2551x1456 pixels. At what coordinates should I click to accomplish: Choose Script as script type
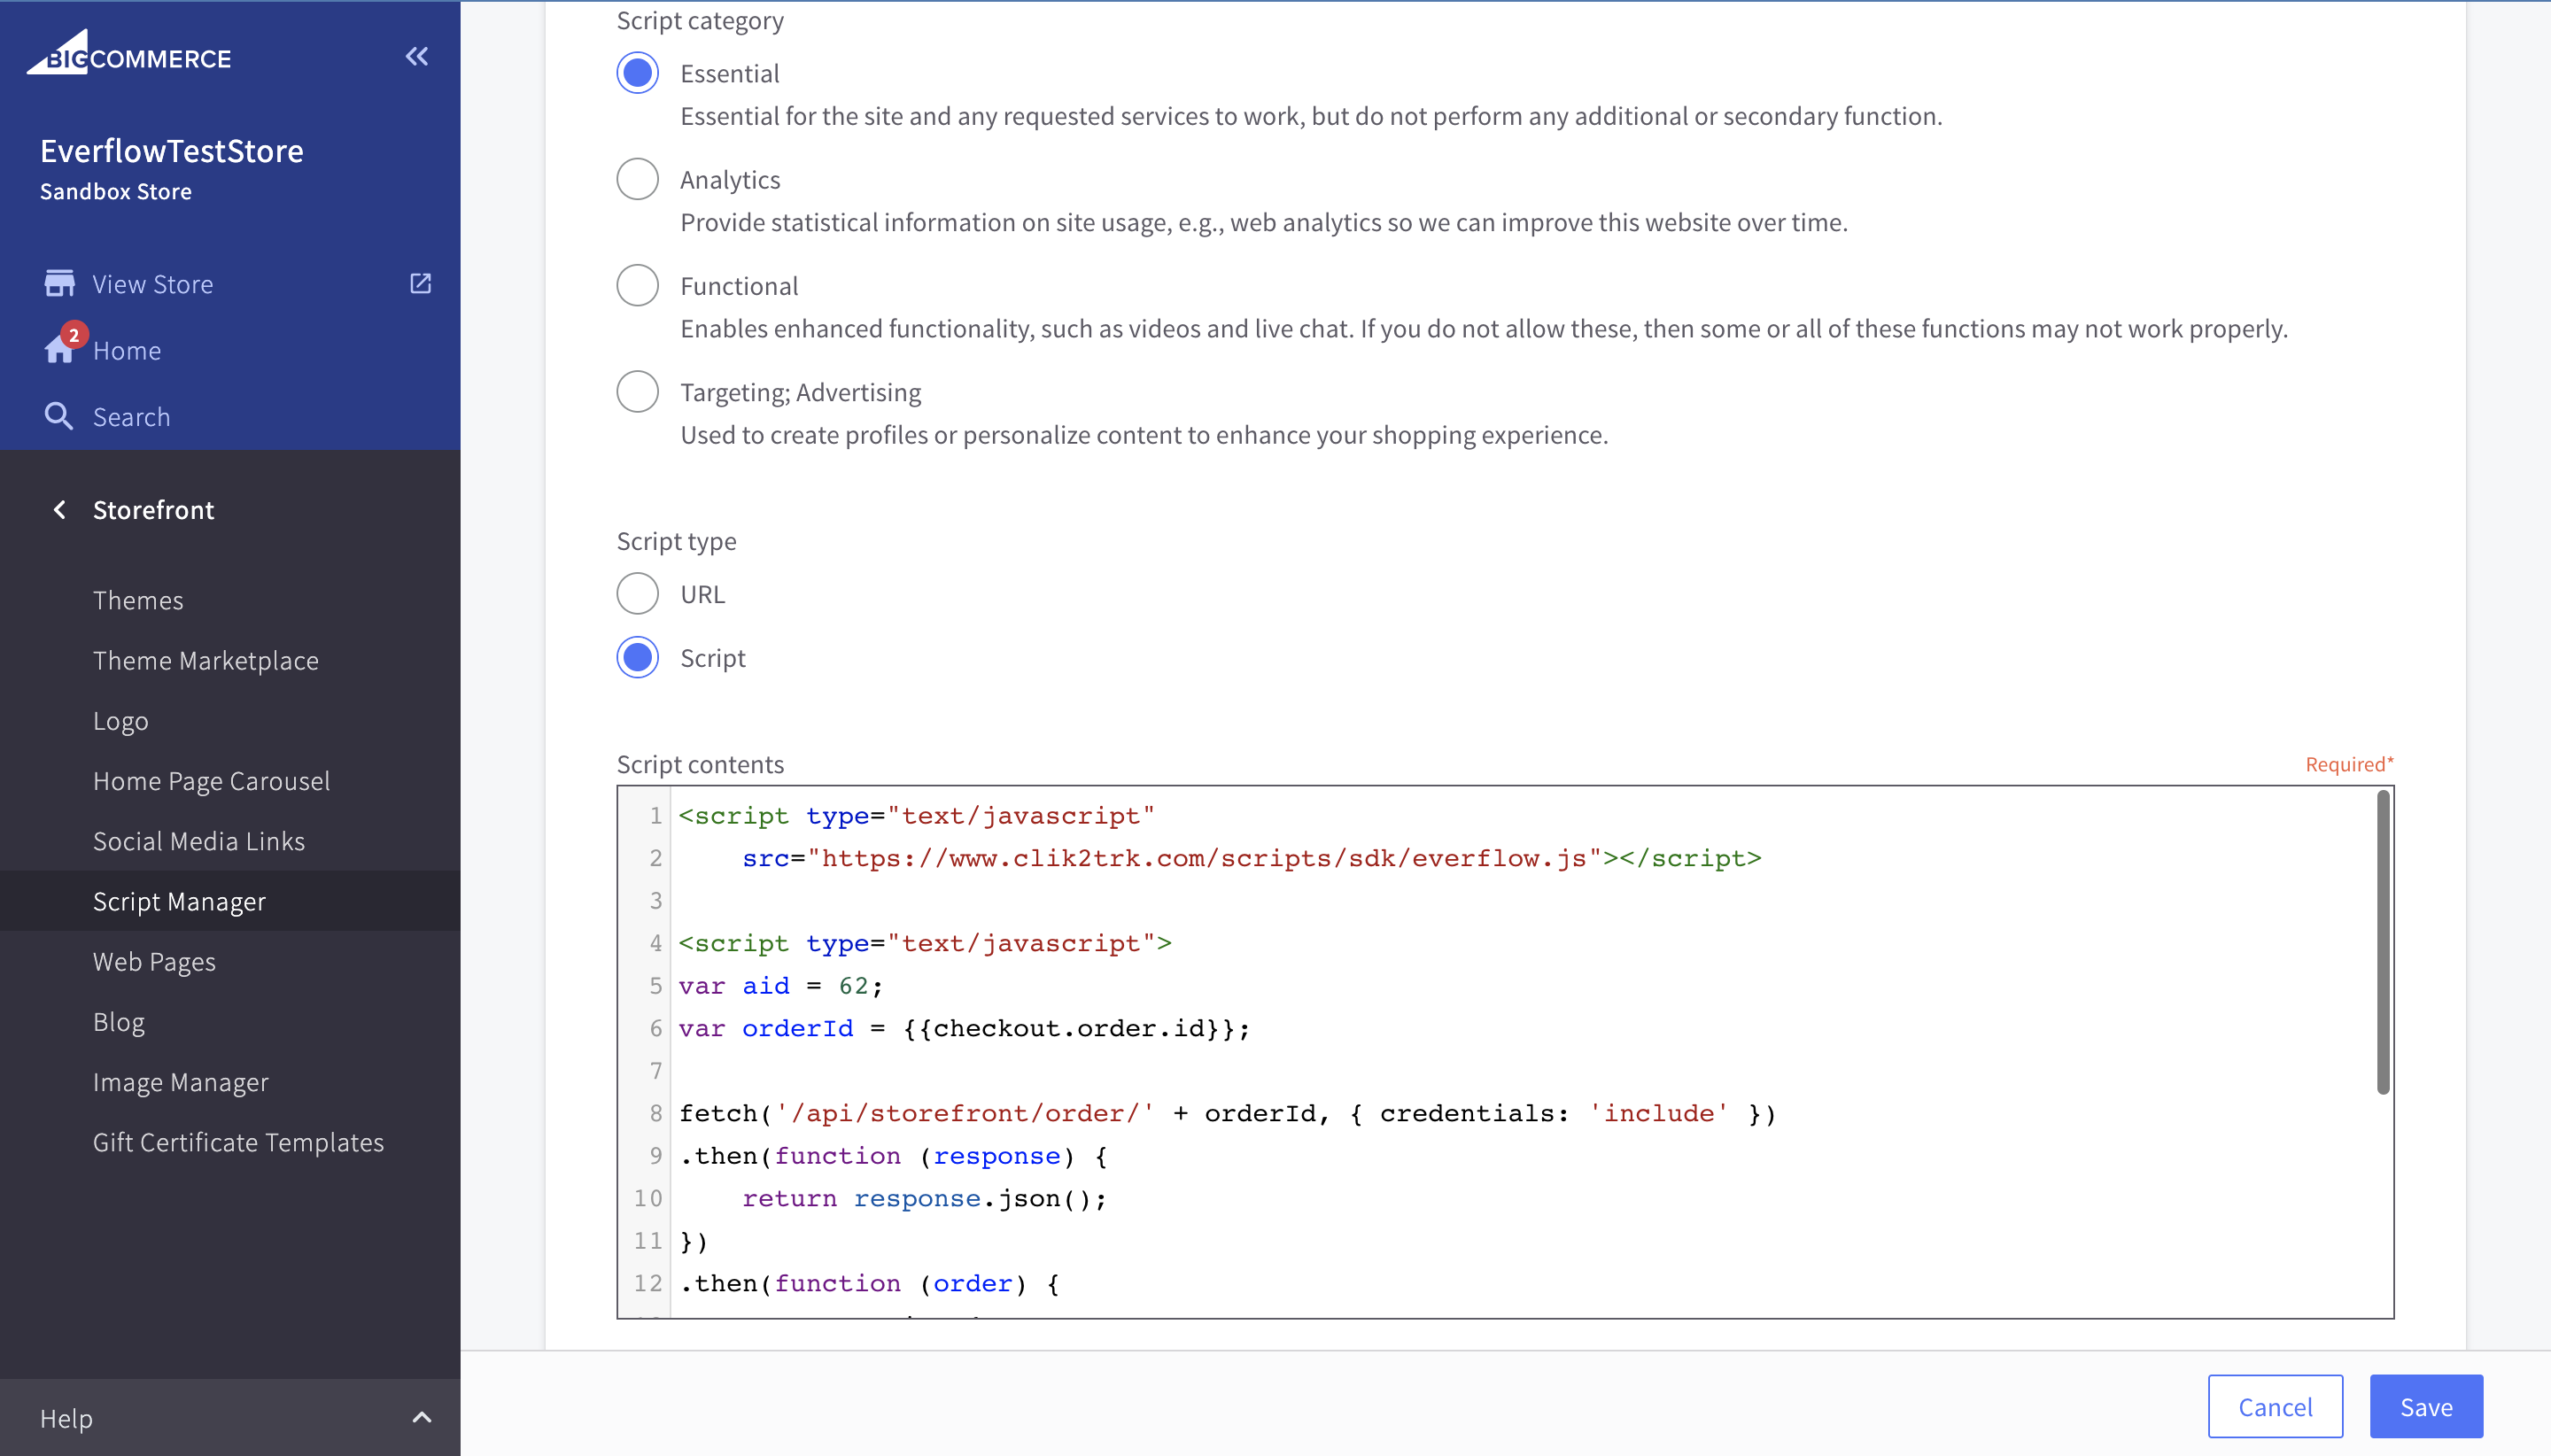[637, 658]
